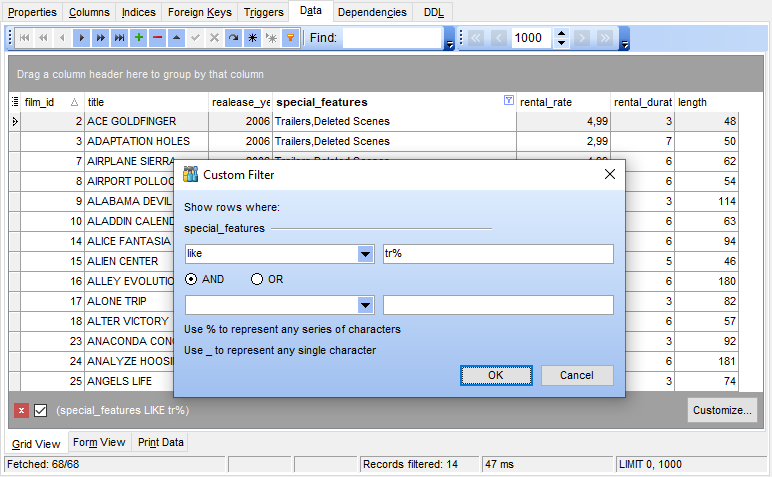Select the AND radio button
The height and width of the screenshot is (477, 772).
(x=191, y=279)
